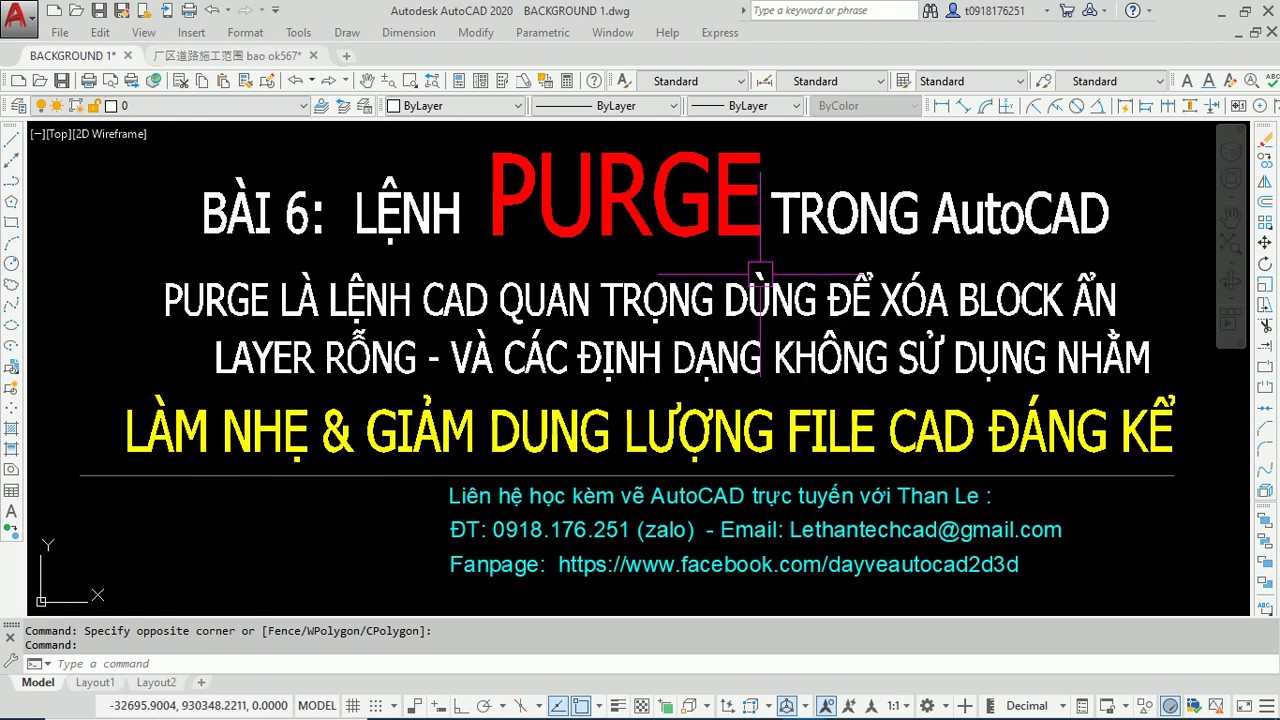Image resolution: width=1280 pixels, height=720 pixels.
Task: Toggle Transparency display in status bar
Action: point(641,706)
